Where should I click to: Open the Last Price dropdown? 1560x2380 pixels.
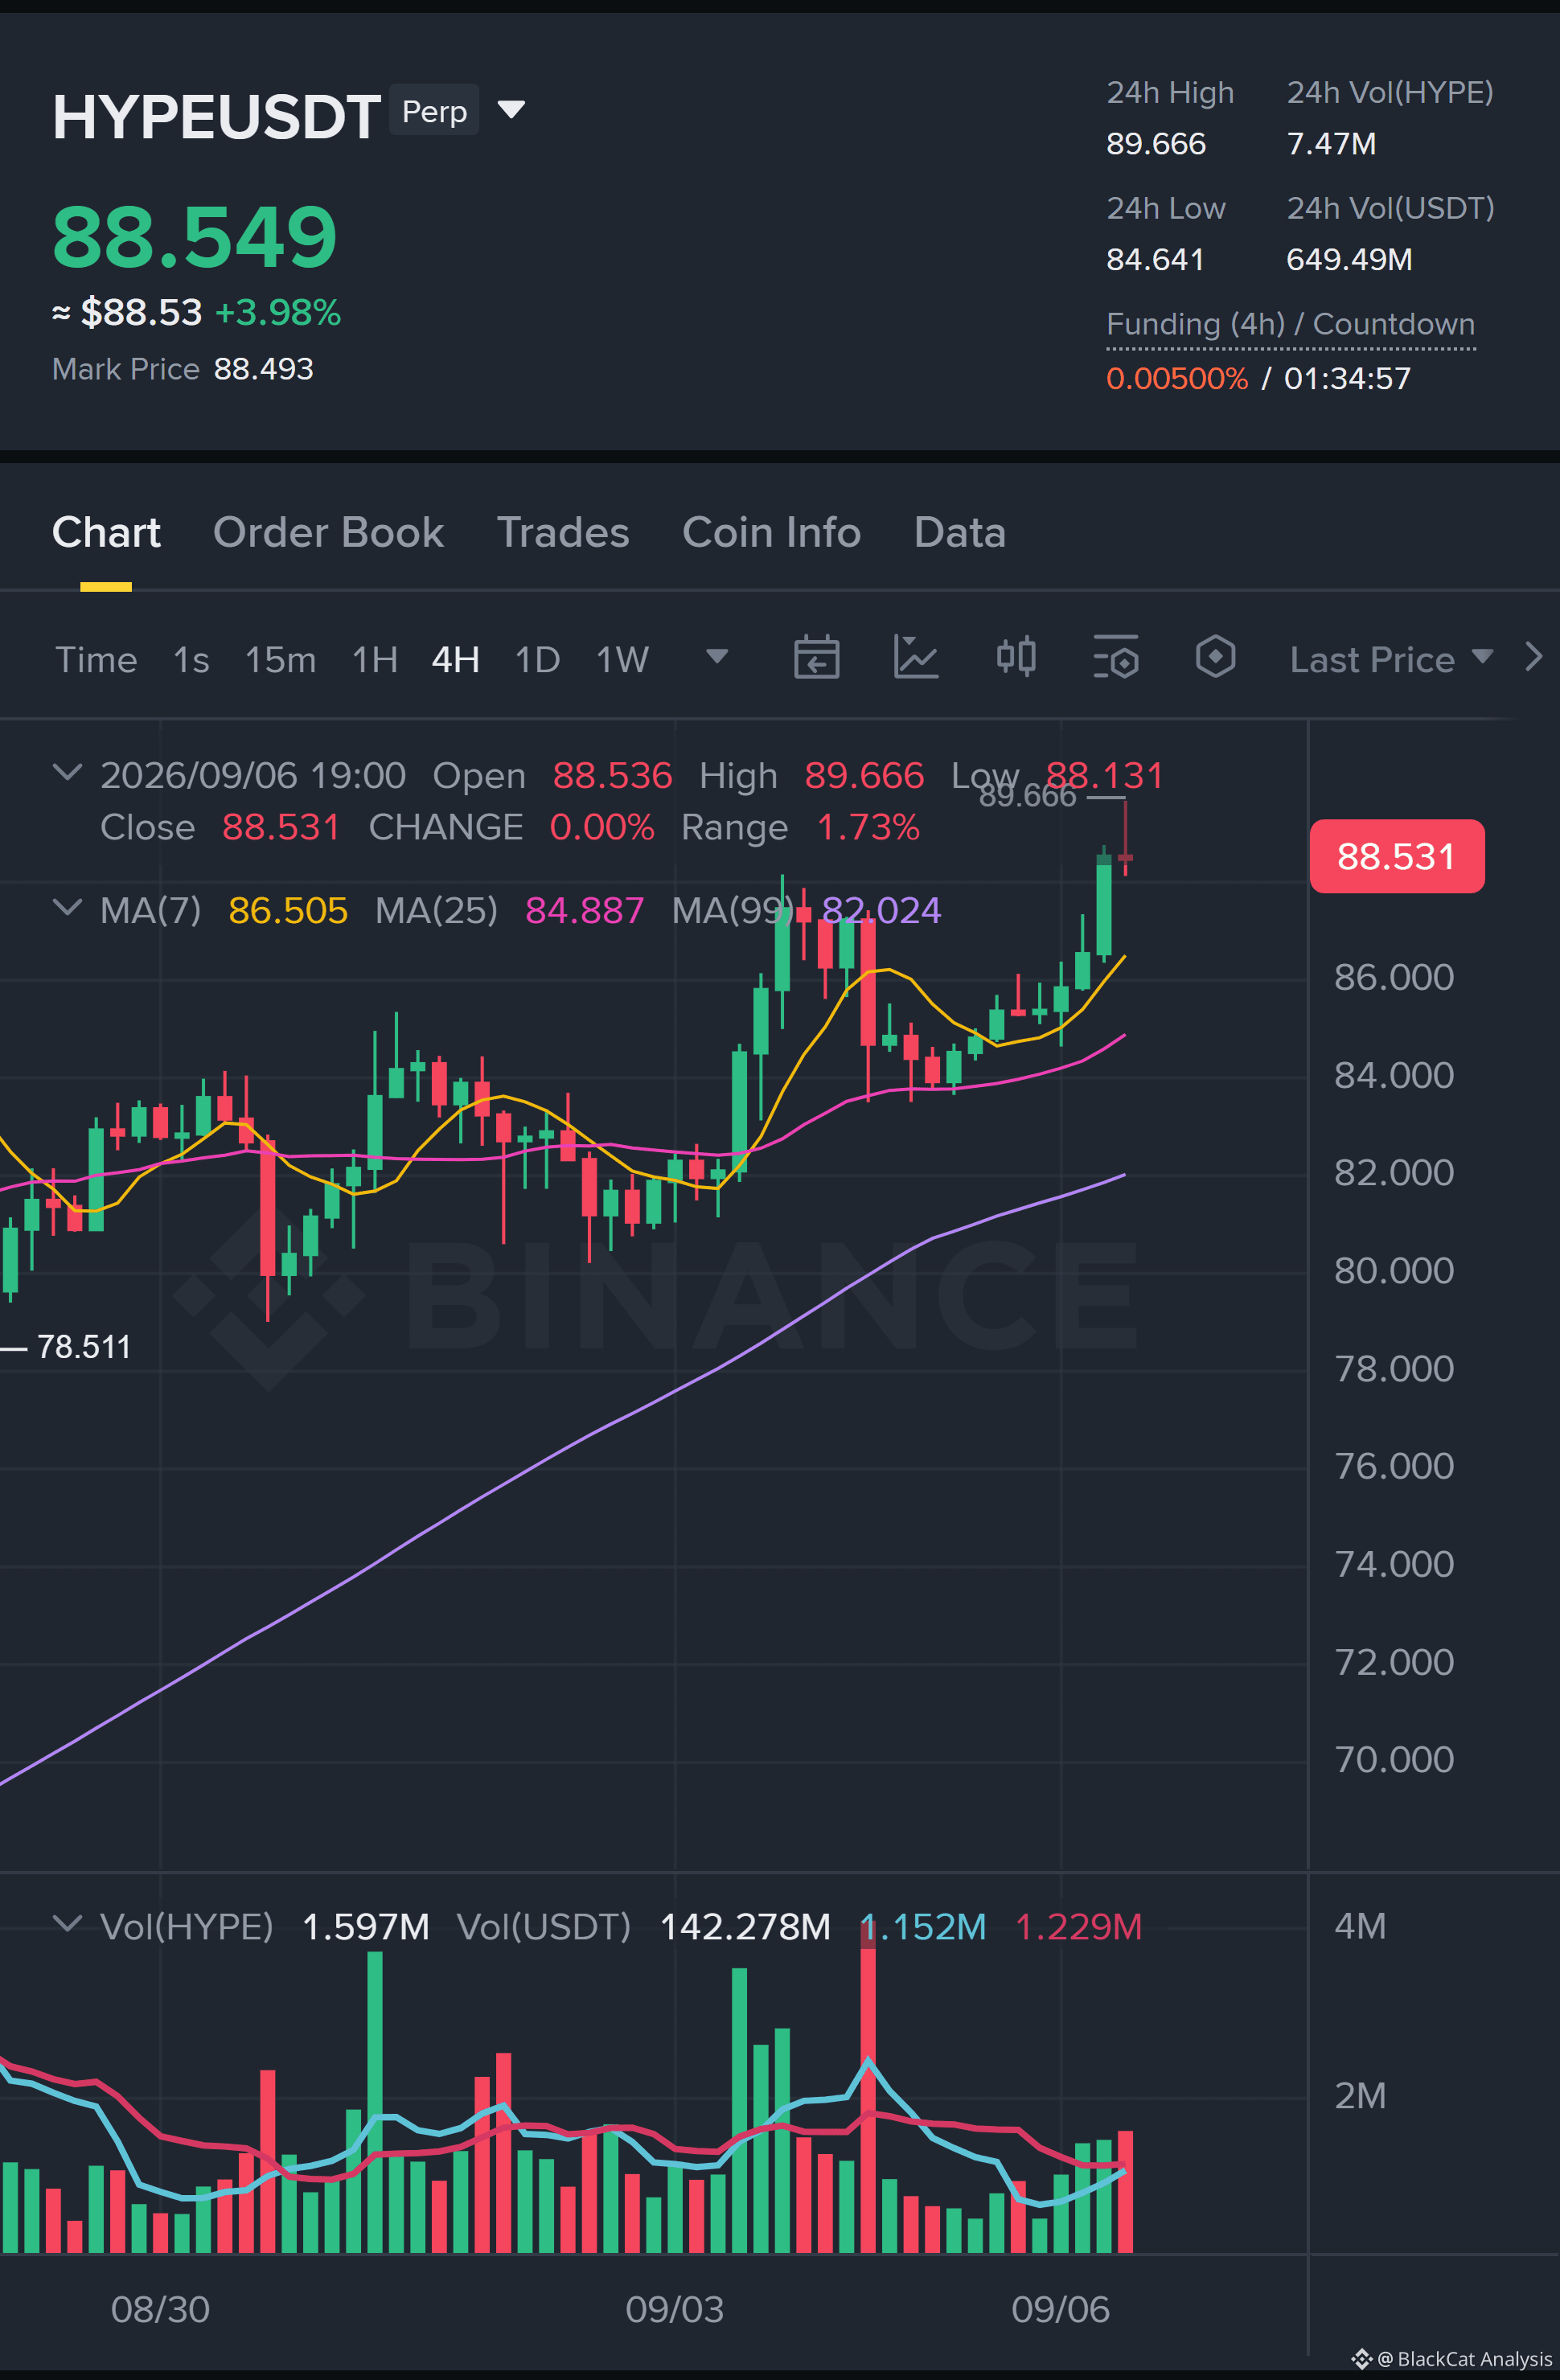[x=1391, y=659]
